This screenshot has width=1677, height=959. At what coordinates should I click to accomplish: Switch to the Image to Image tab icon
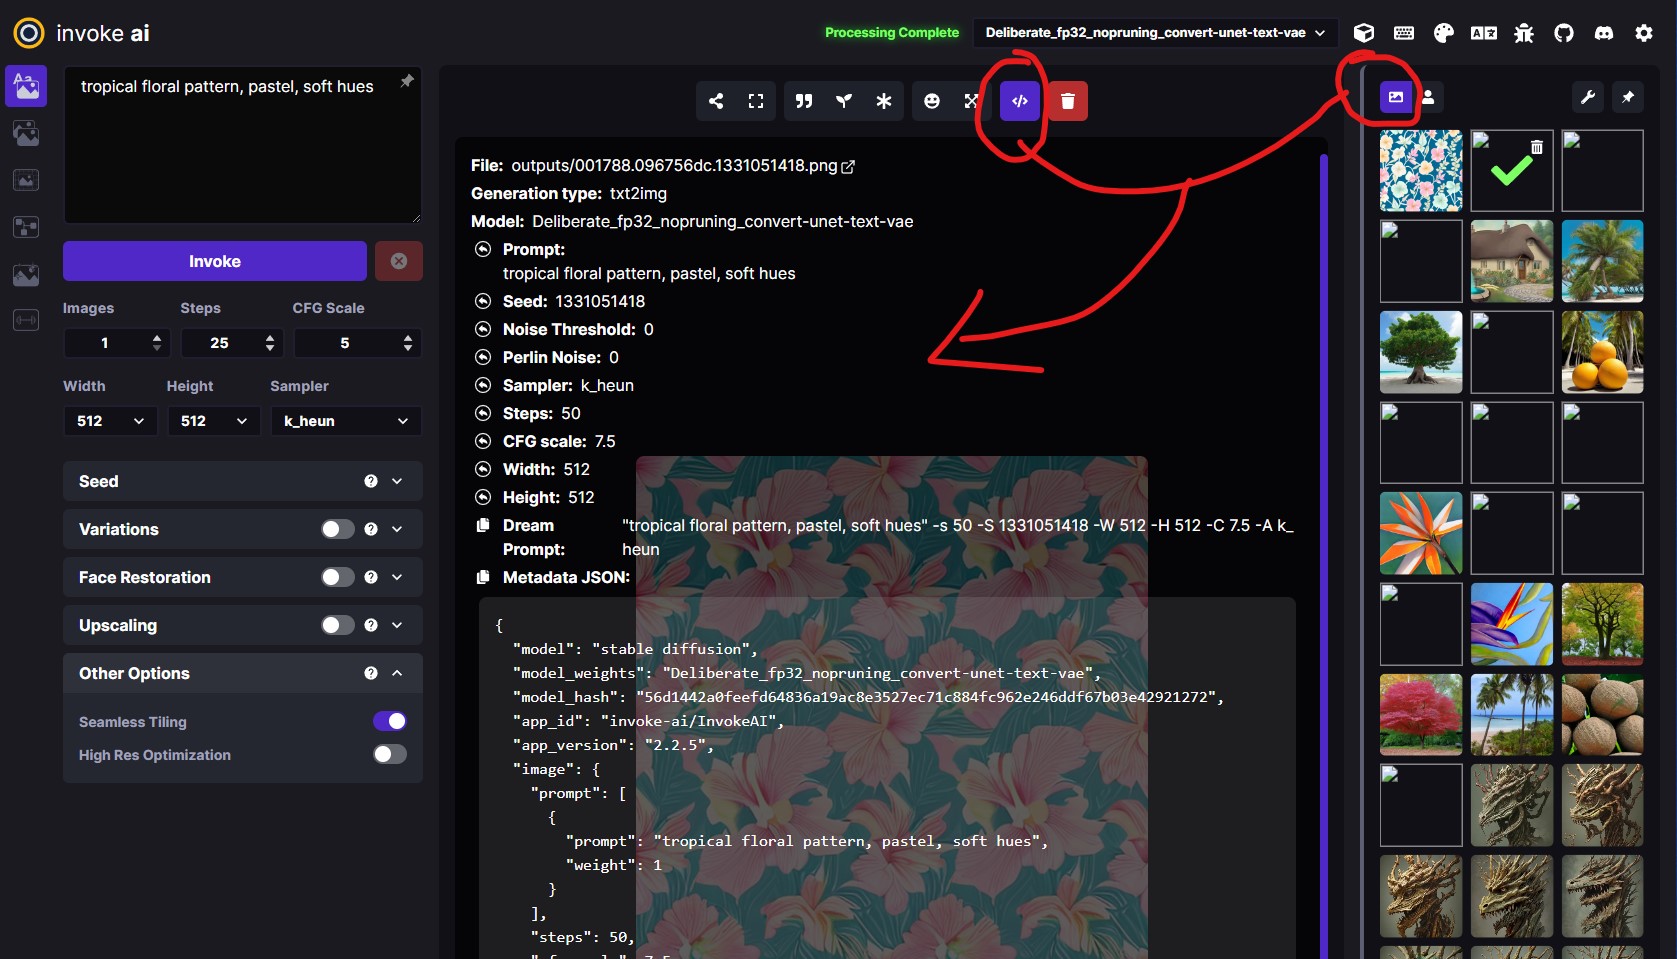pyautogui.click(x=26, y=133)
